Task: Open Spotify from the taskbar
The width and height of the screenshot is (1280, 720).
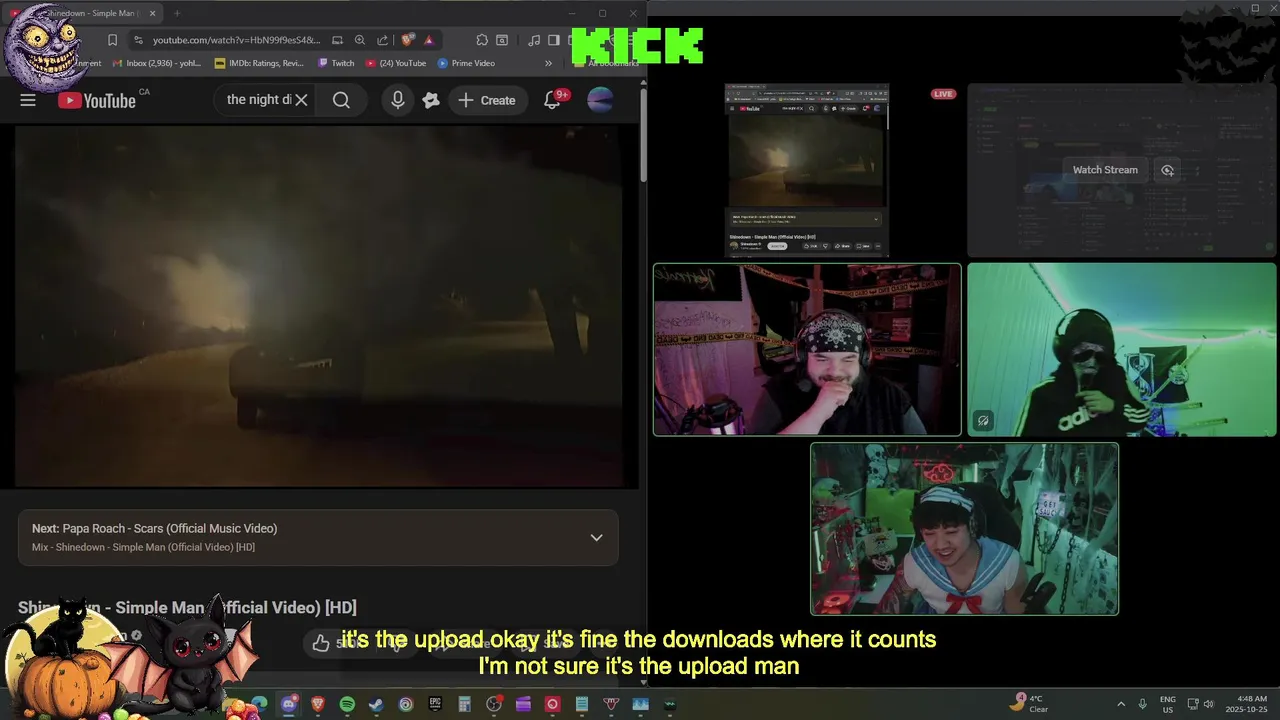Action: (x=347, y=704)
